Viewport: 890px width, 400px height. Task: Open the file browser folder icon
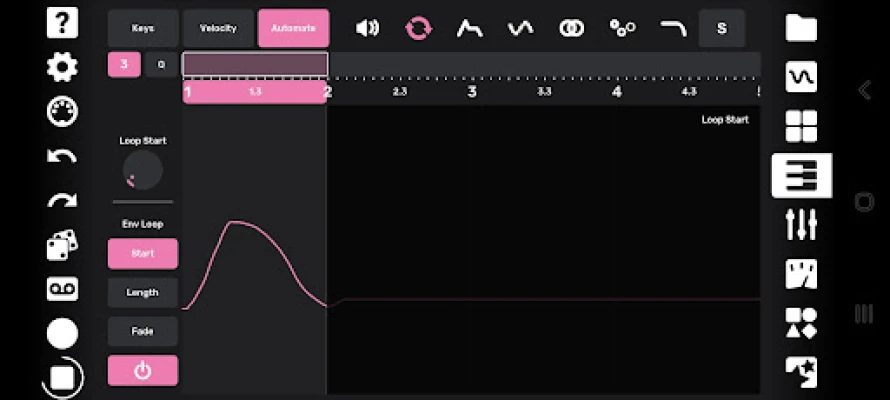pyautogui.click(x=801, y=27)
